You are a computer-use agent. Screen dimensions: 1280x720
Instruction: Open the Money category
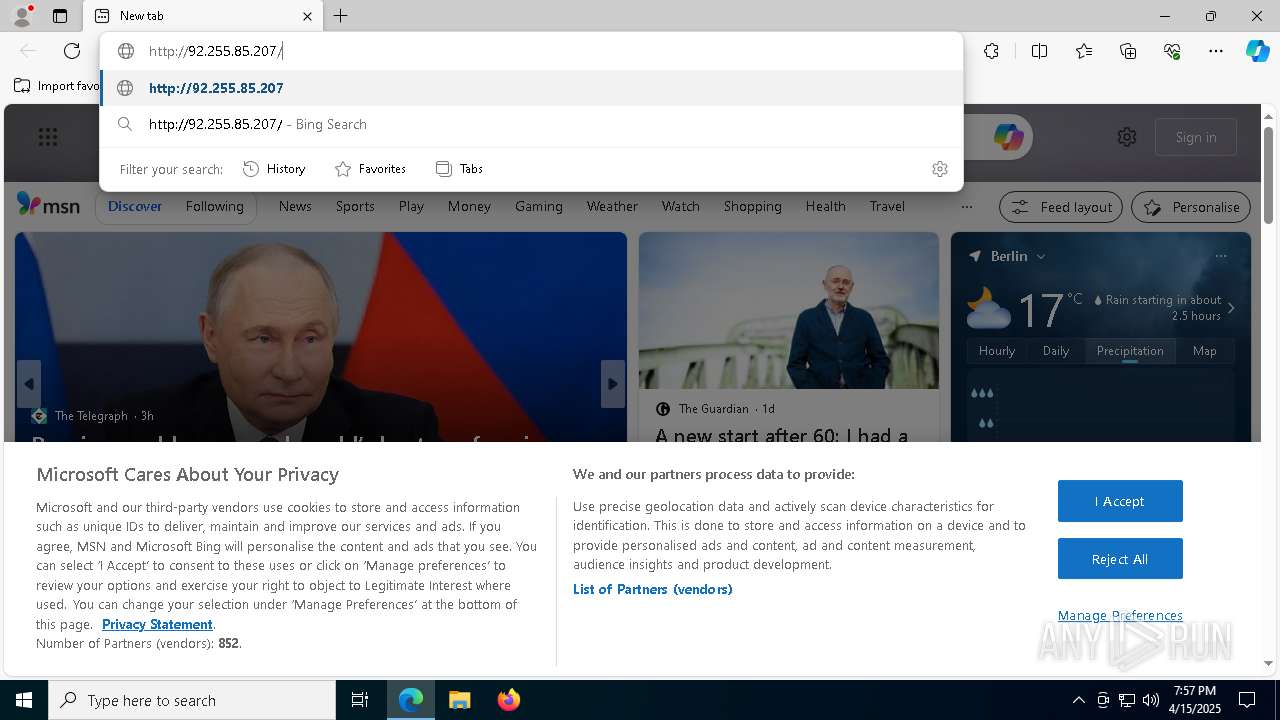coord(469,206)
